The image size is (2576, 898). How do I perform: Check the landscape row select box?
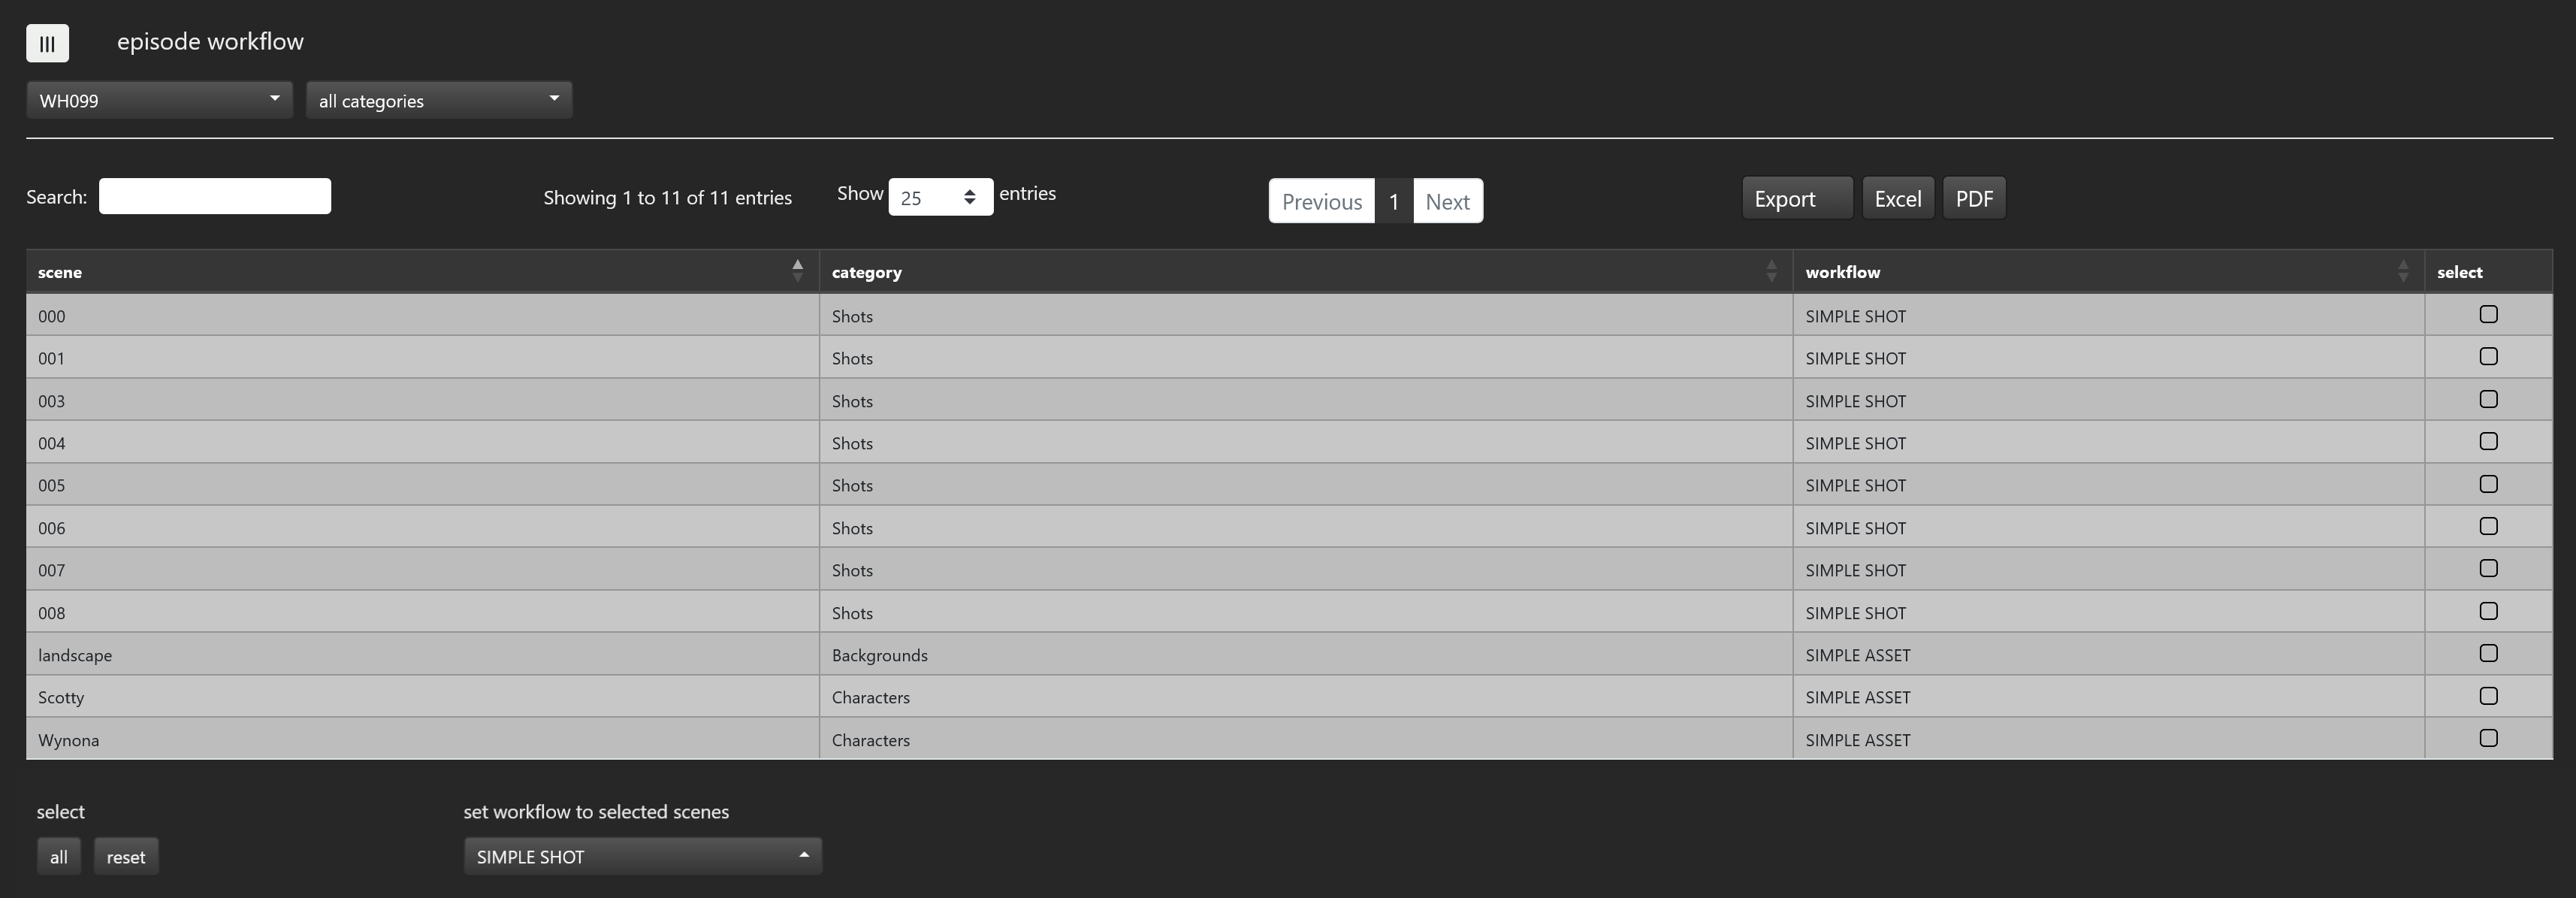[2488, 654]
